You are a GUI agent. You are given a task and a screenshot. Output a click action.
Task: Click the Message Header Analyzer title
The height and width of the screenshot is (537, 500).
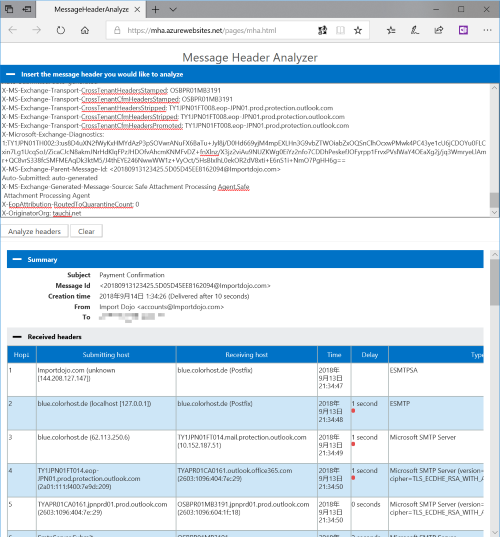click(x=250, y=58)
